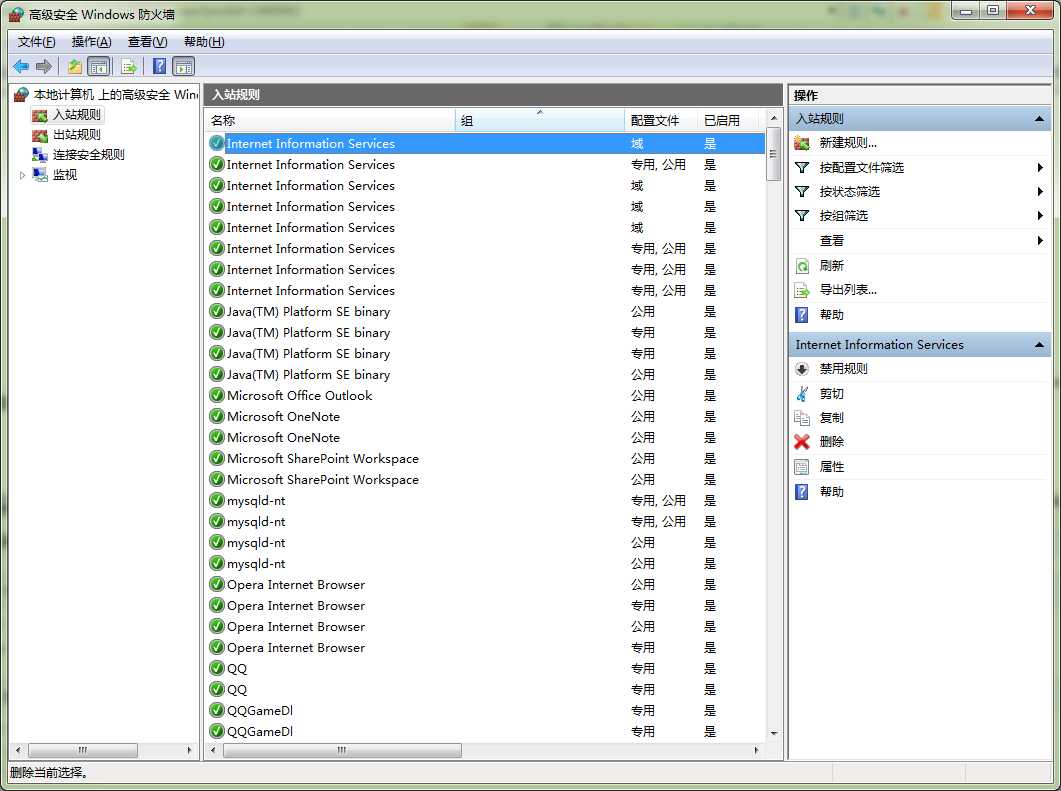Click the Back arrow toolbar icon
The height and width of the screenshot is (791, 1061).
[21, 66]
